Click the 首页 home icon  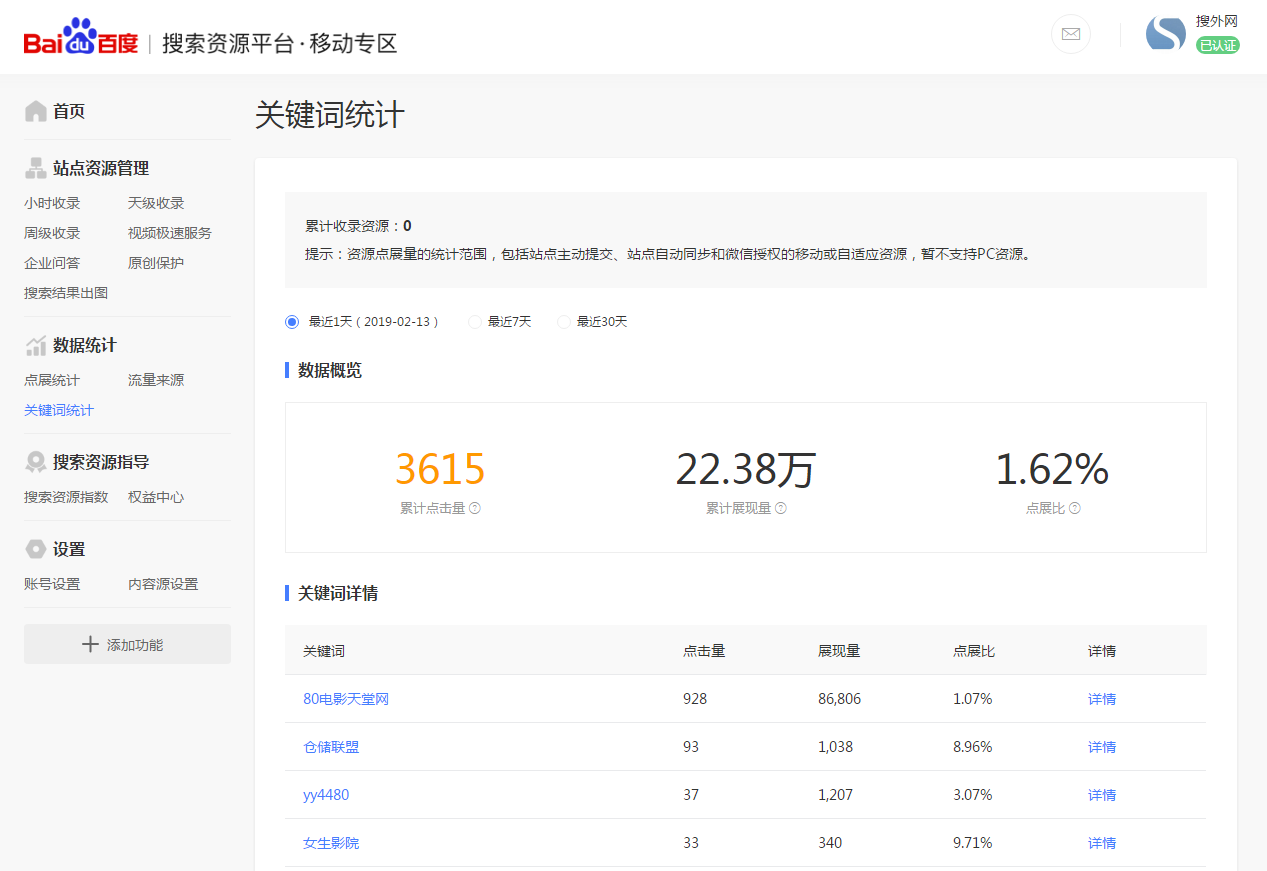pos(34,110)
